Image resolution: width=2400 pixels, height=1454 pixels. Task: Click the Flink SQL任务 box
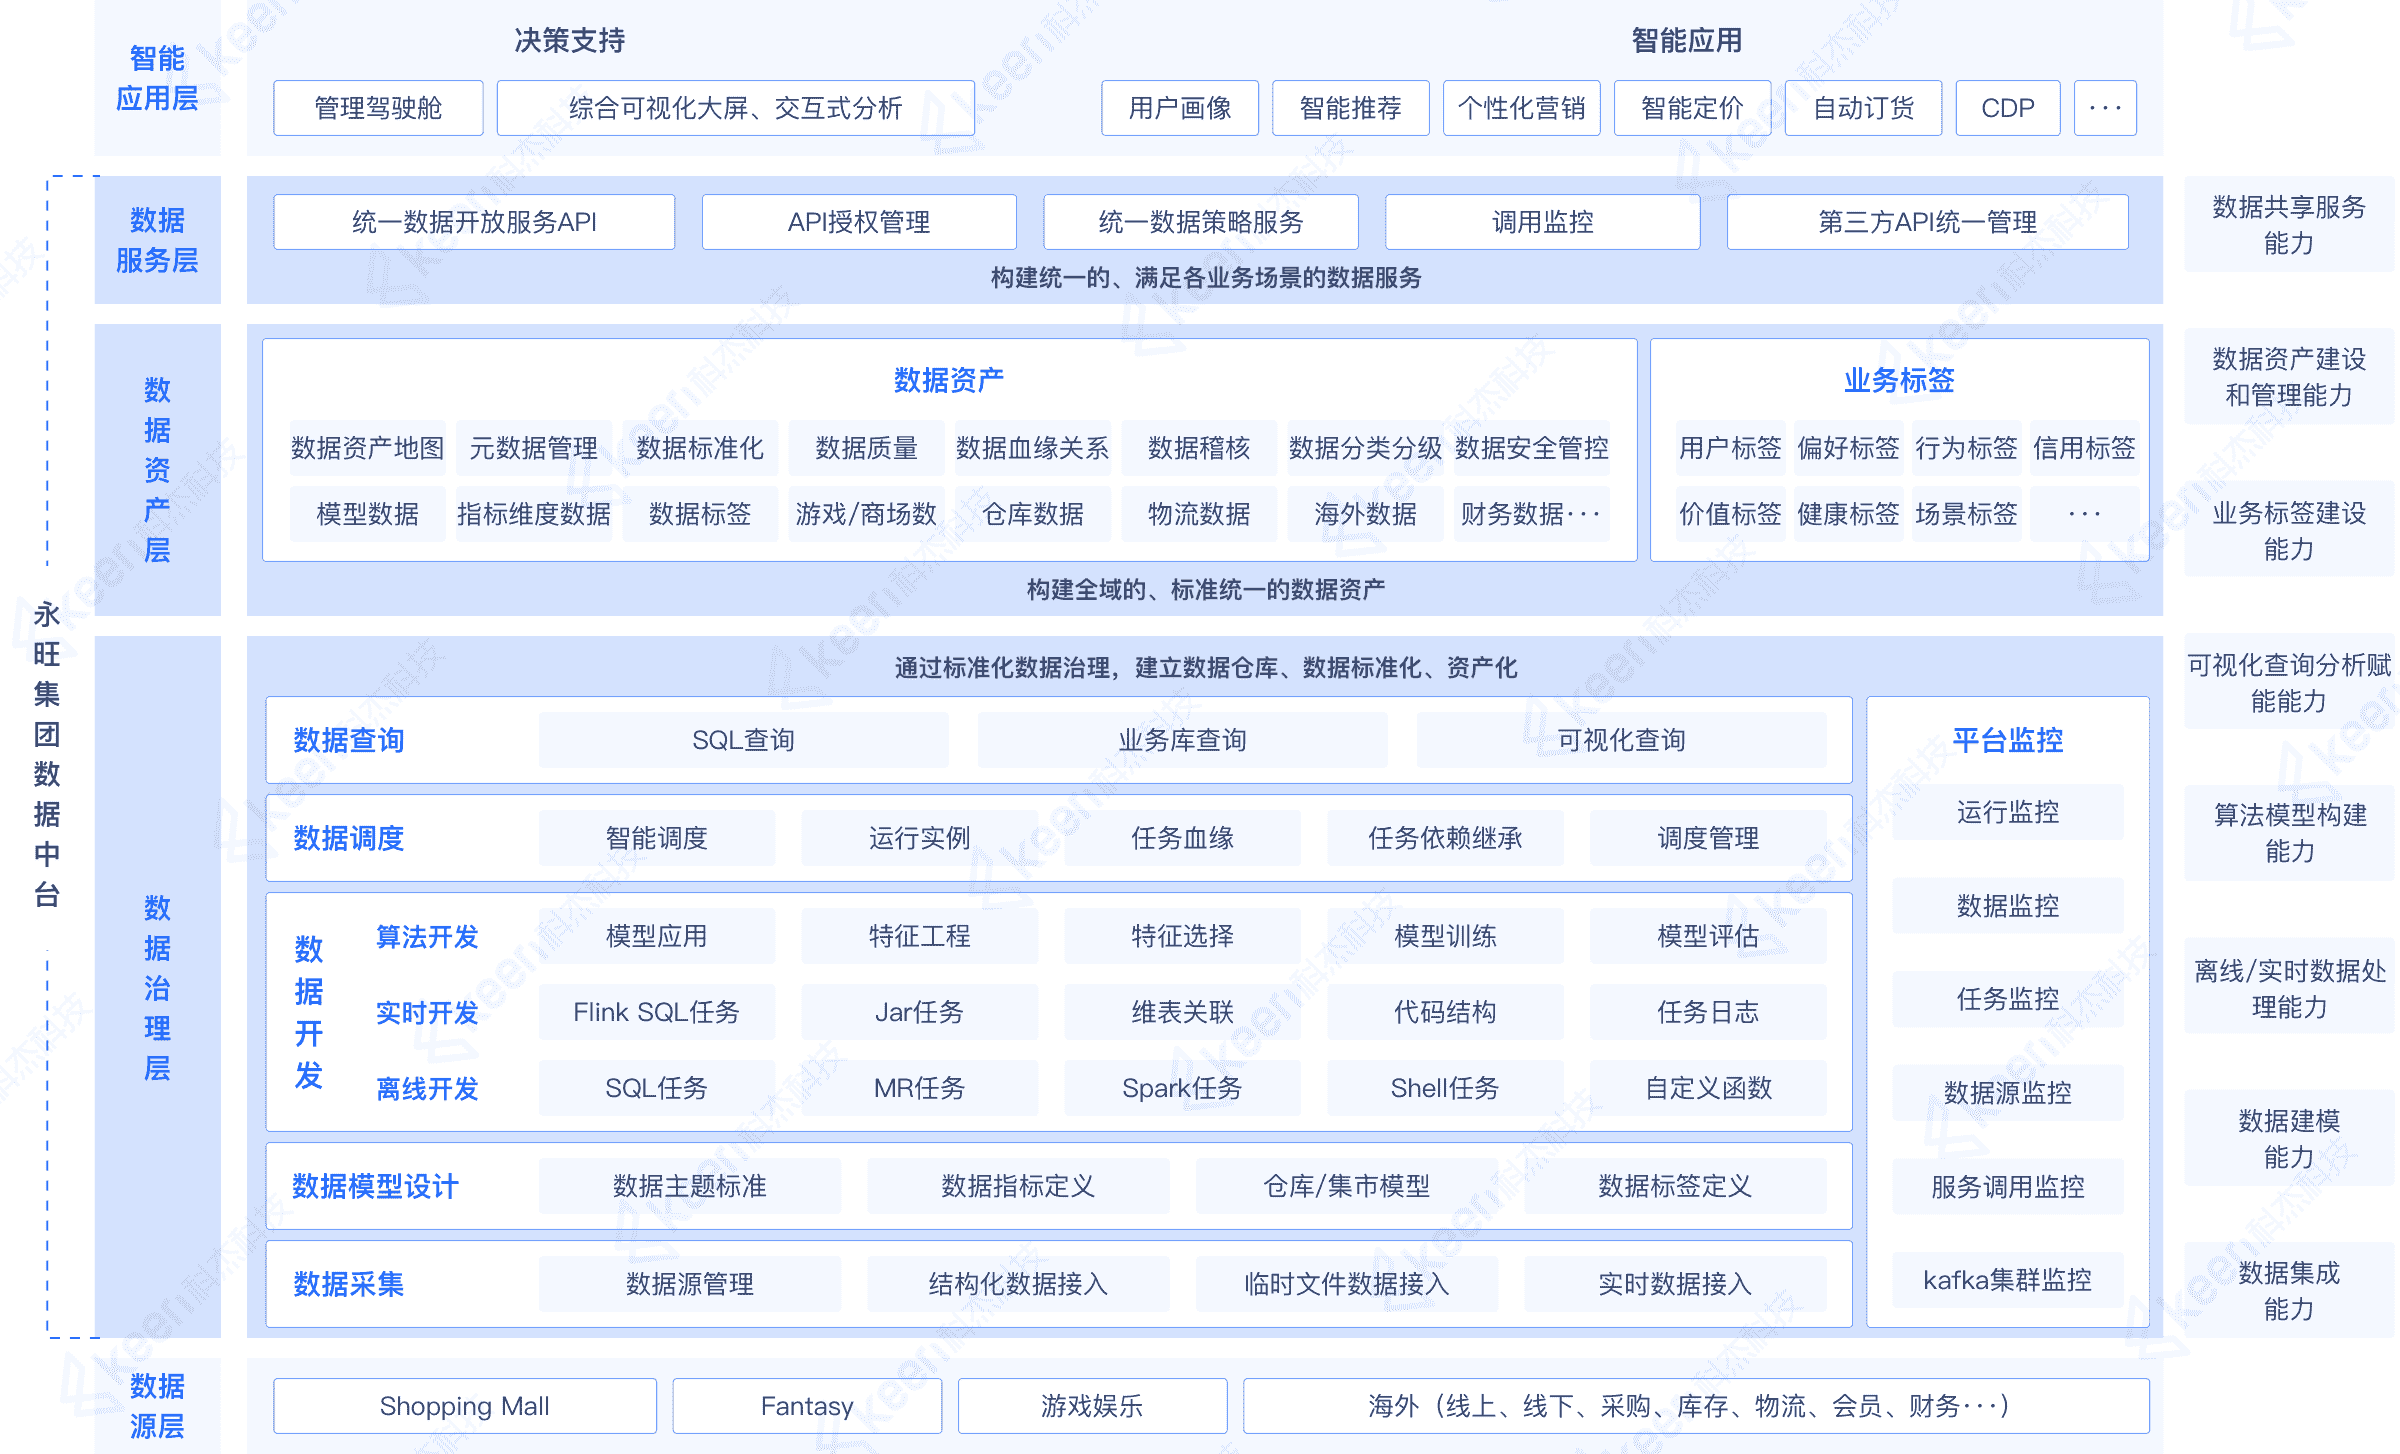(x=657, y=1012)
